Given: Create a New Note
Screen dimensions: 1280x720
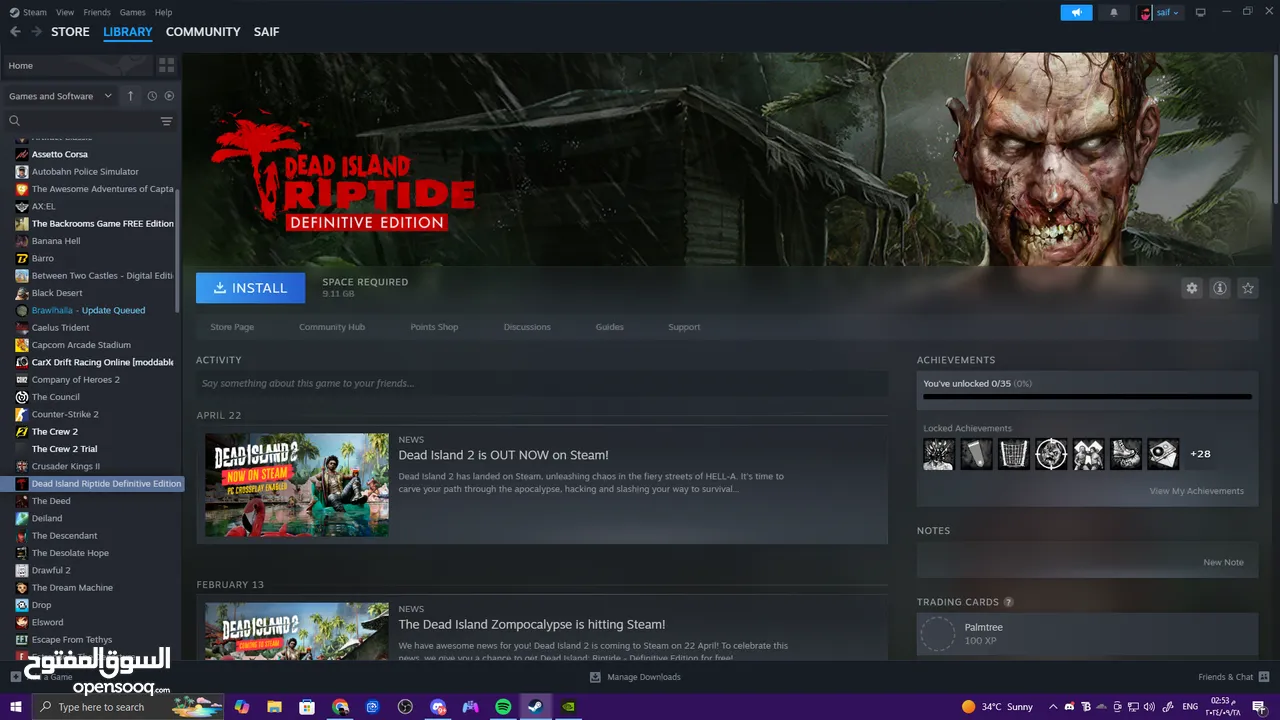Looking at the screenshot, I should [1223, 562].
